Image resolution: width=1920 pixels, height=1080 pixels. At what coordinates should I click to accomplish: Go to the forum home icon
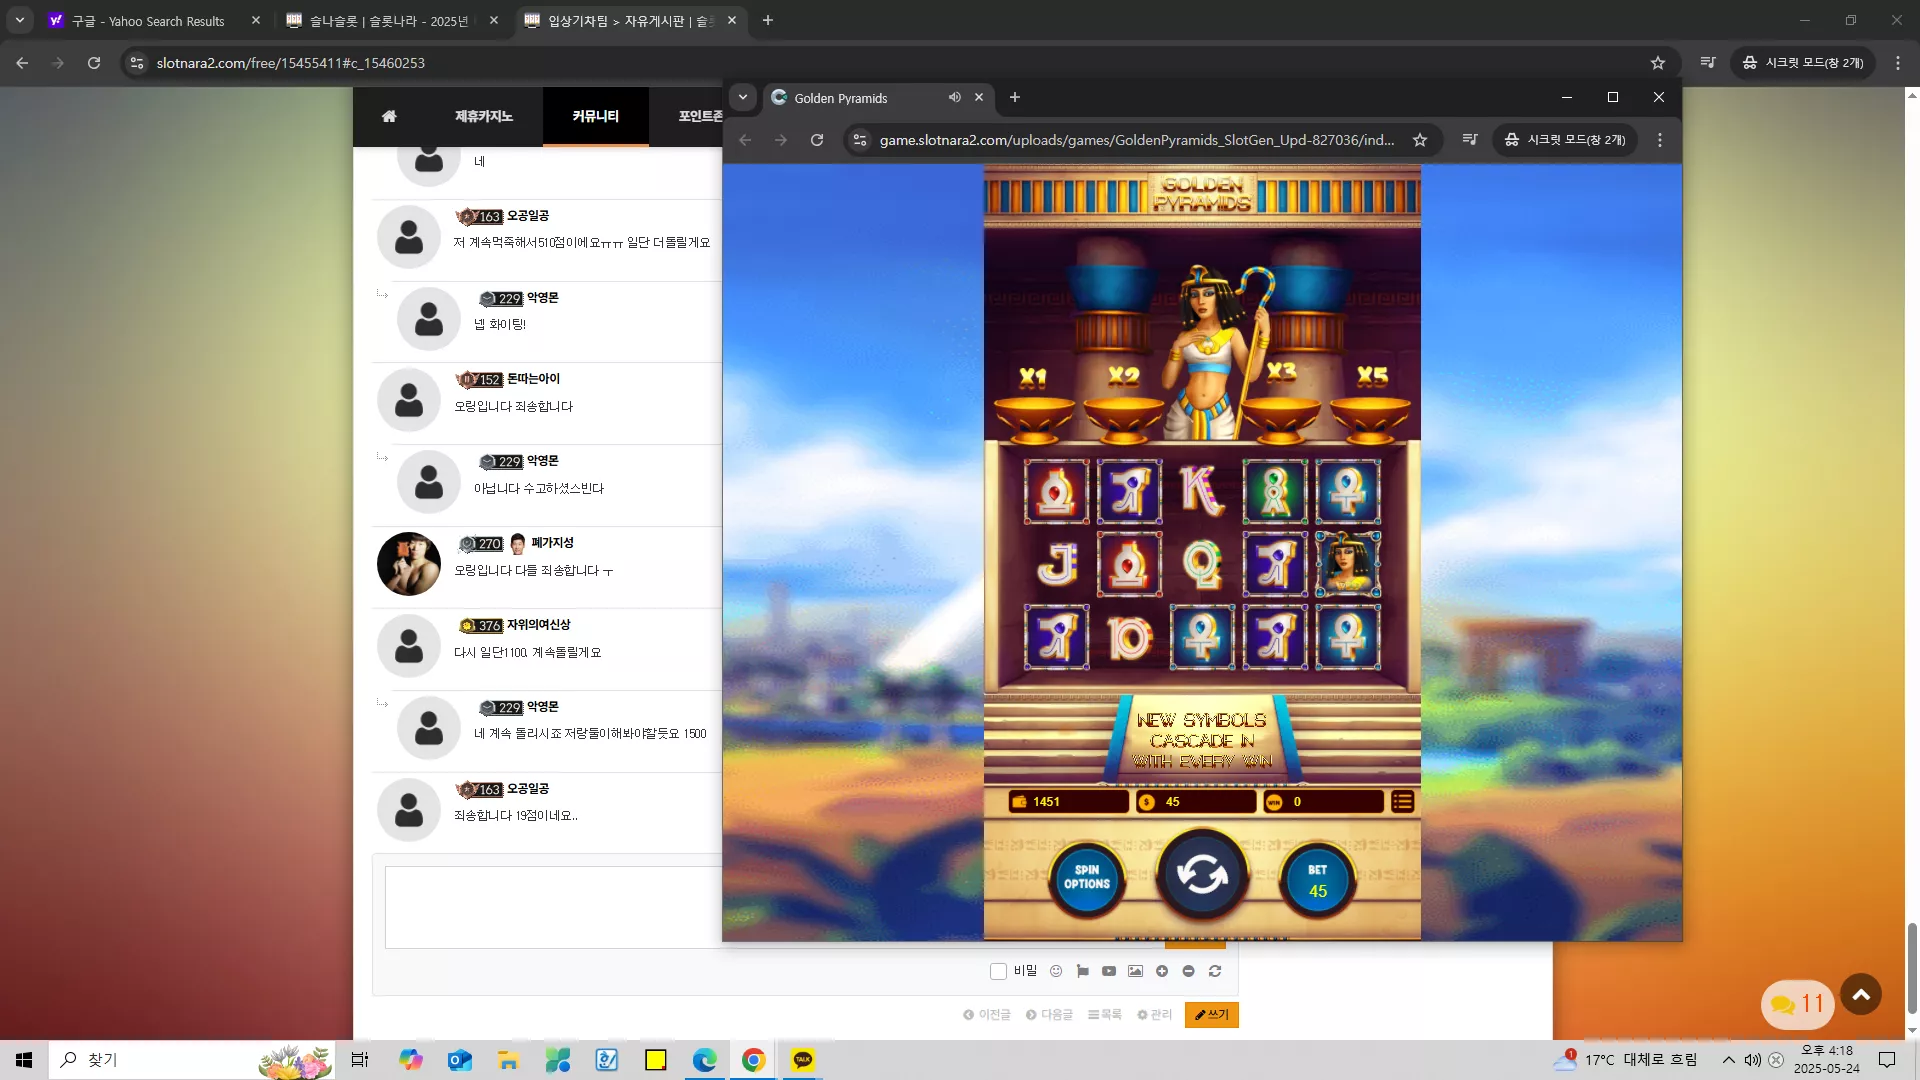click(x=389, y=116)
